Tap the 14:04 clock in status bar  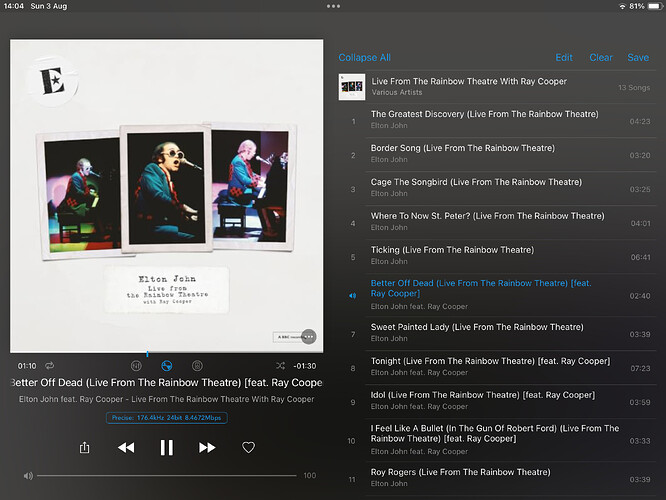click(14, 6)
